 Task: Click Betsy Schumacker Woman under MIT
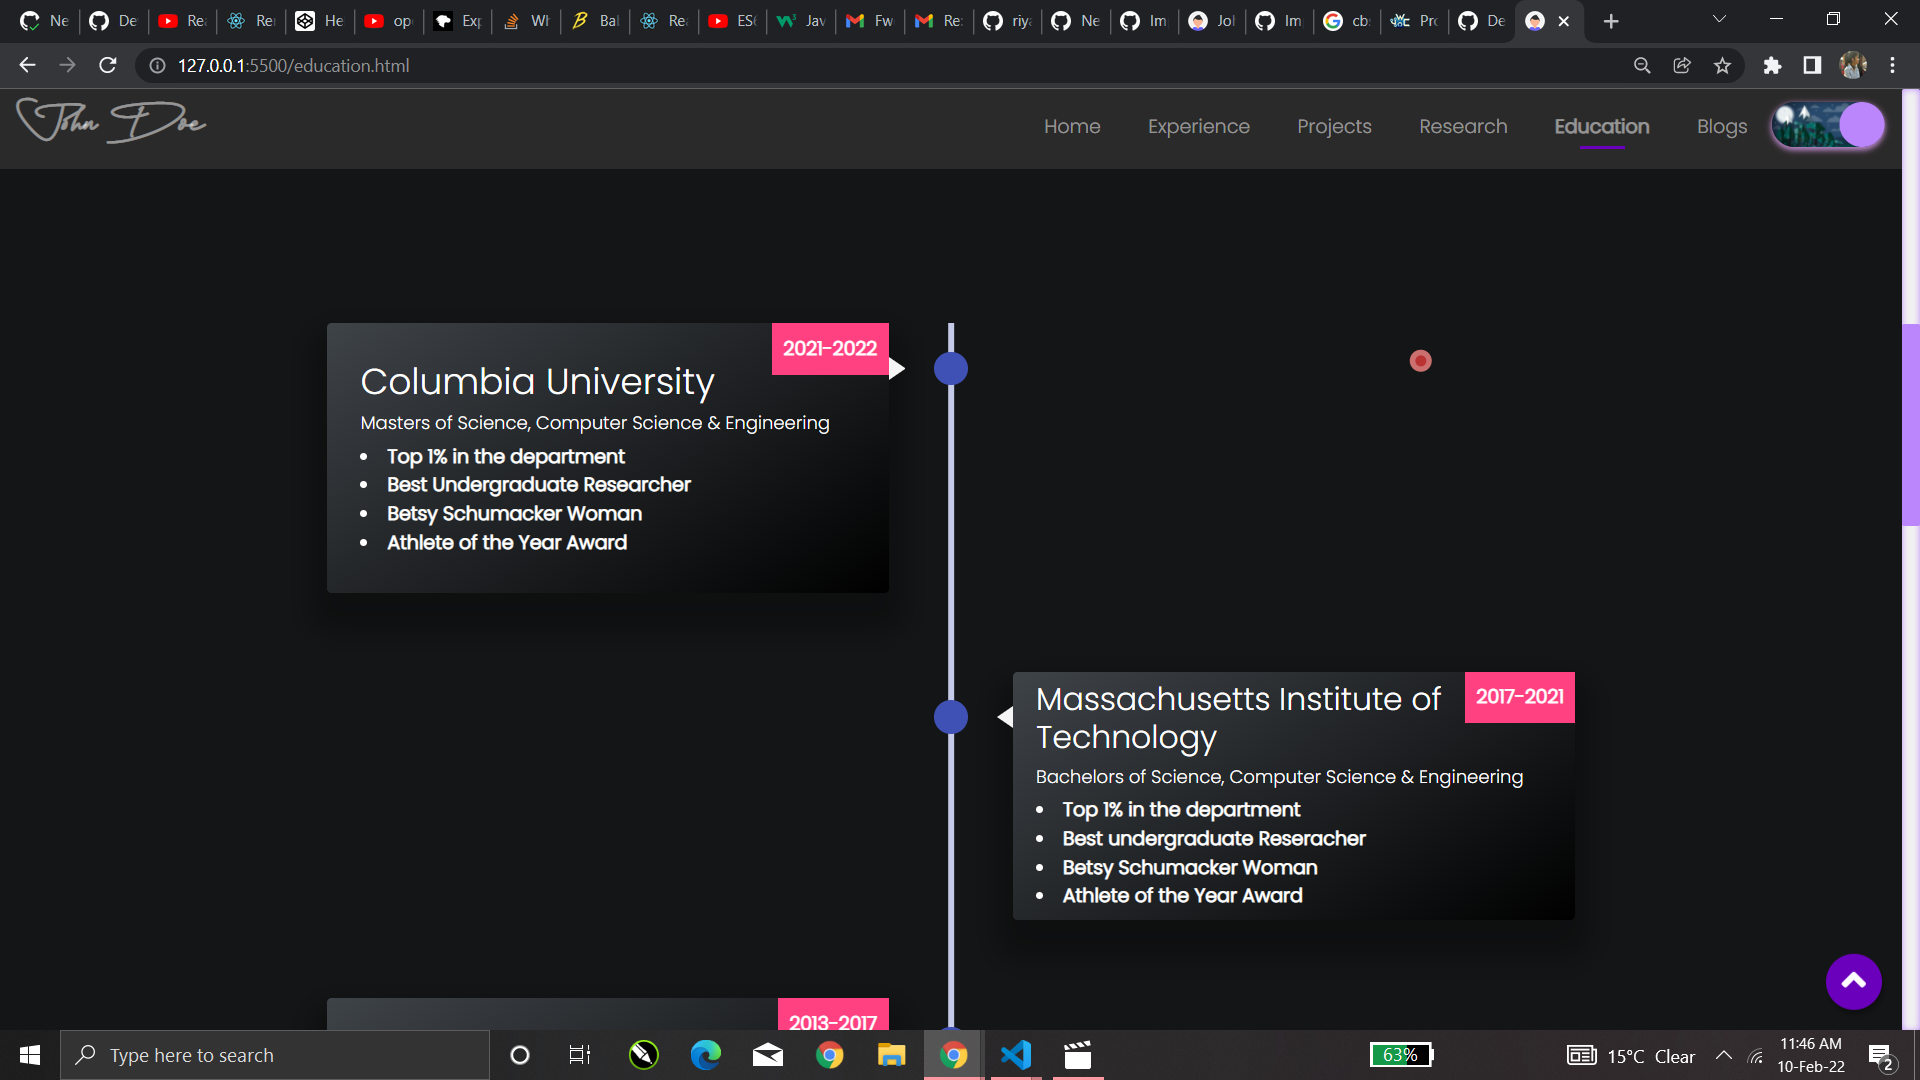(1190, 868)
